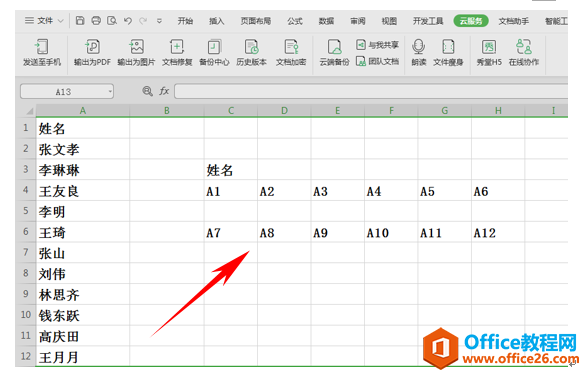Open Team Documents
586x376 pixels.
point(377,61)
